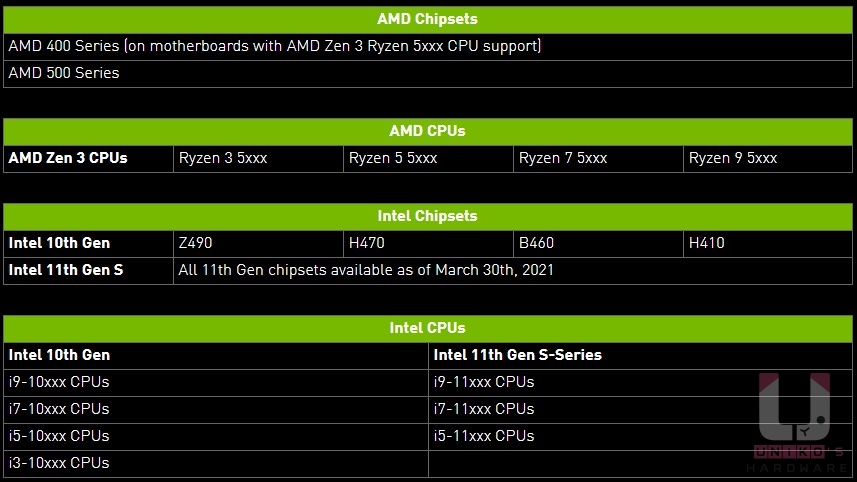
Task: Click the H410 chipset cell
Action: pyautogui.click(x=768, y=243)
